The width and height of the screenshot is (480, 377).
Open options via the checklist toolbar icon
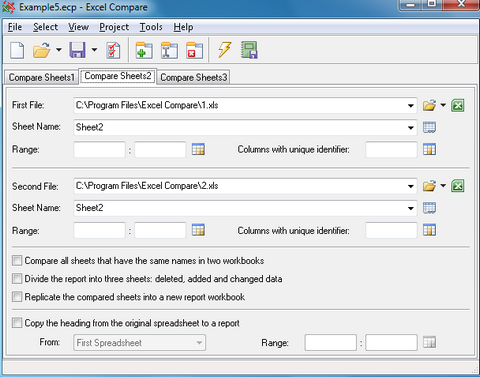[113, 50]
